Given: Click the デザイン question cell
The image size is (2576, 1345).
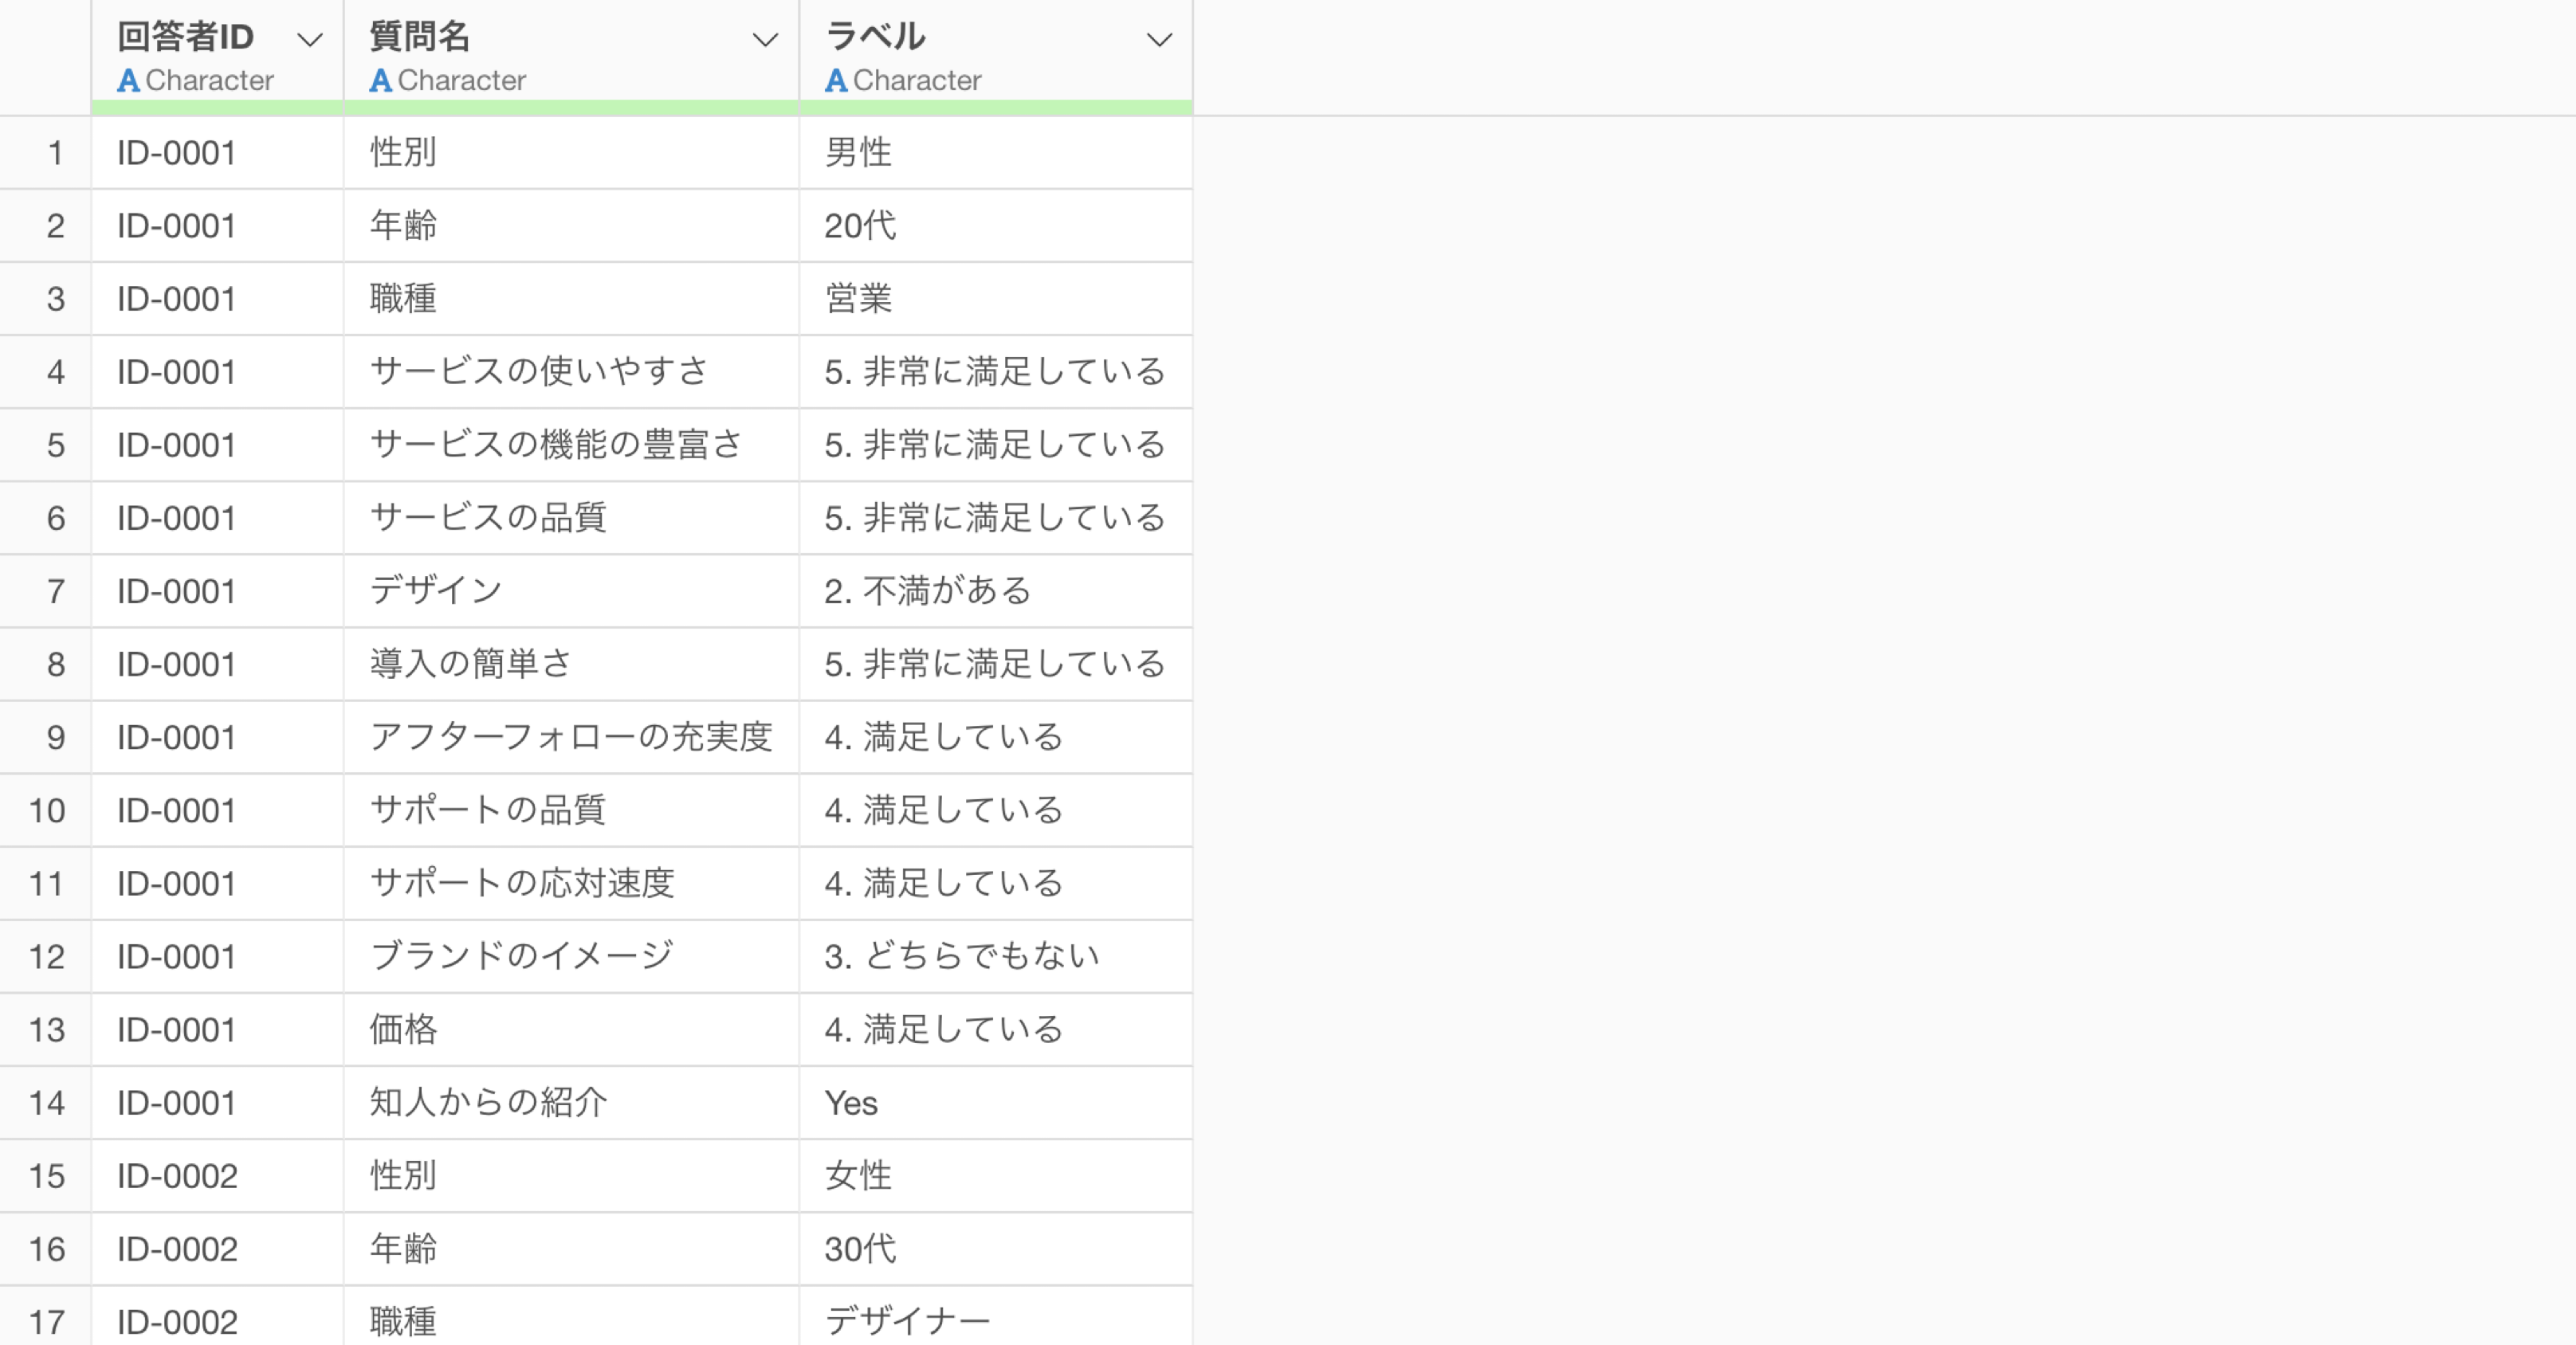Looking at the screenshot, I should point(436,591).
